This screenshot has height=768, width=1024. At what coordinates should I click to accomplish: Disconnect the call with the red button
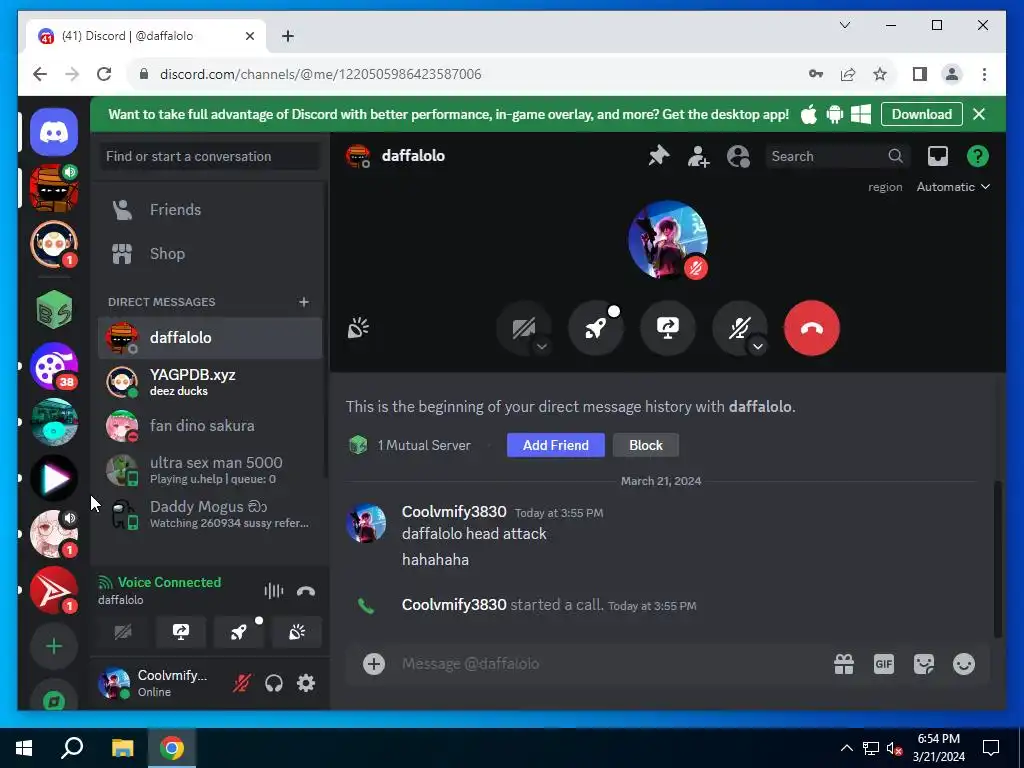point(812,328)
